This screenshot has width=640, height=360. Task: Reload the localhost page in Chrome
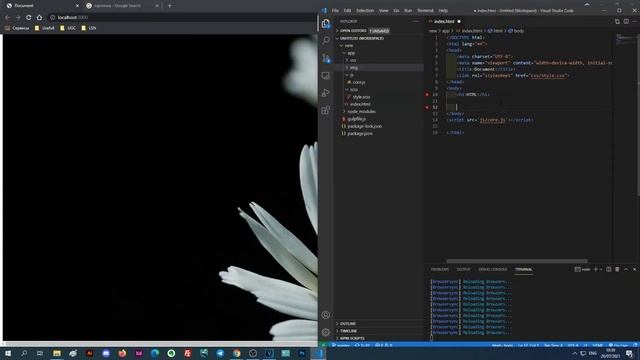pos(29,18)
